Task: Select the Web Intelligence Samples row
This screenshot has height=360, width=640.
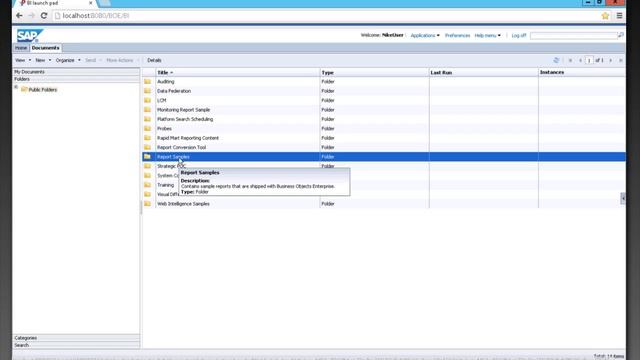Action: click(384, 204)
